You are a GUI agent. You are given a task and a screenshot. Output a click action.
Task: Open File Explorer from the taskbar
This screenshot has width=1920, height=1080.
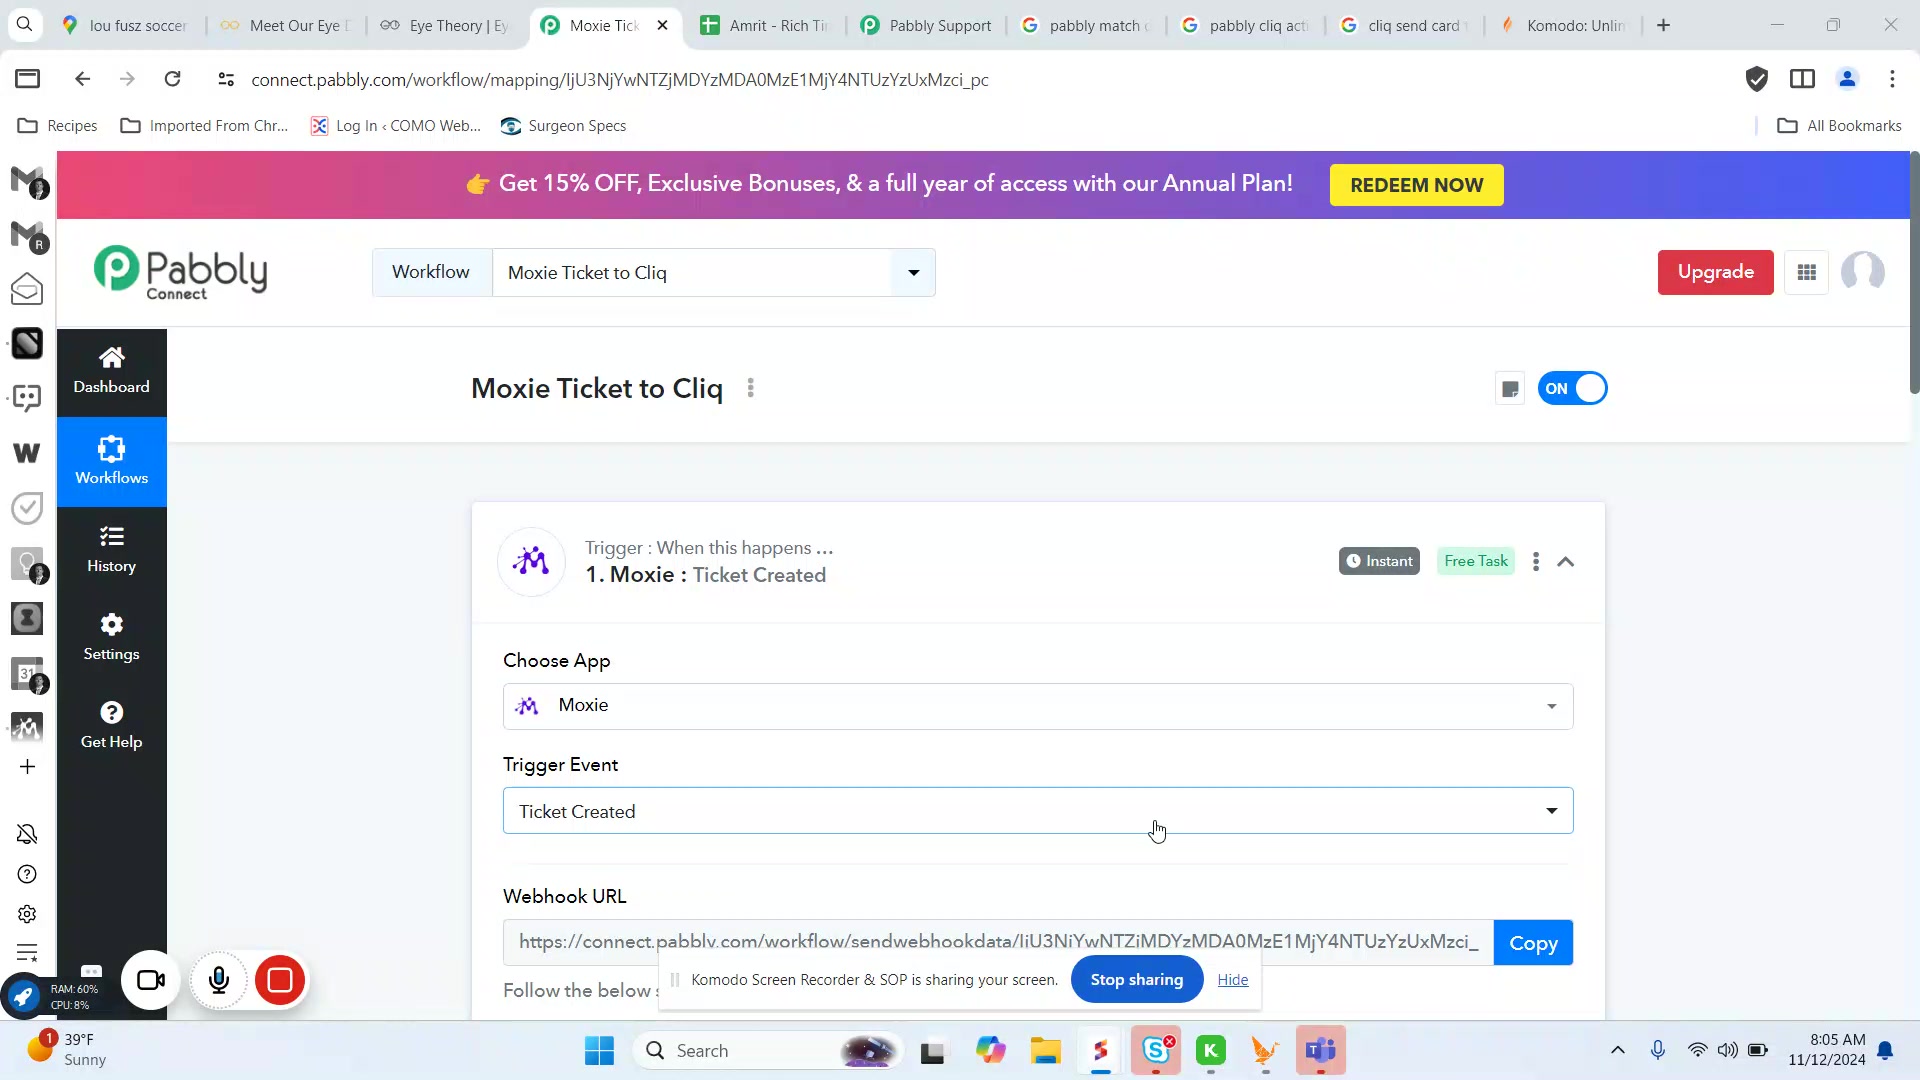pos(1046,1050)
